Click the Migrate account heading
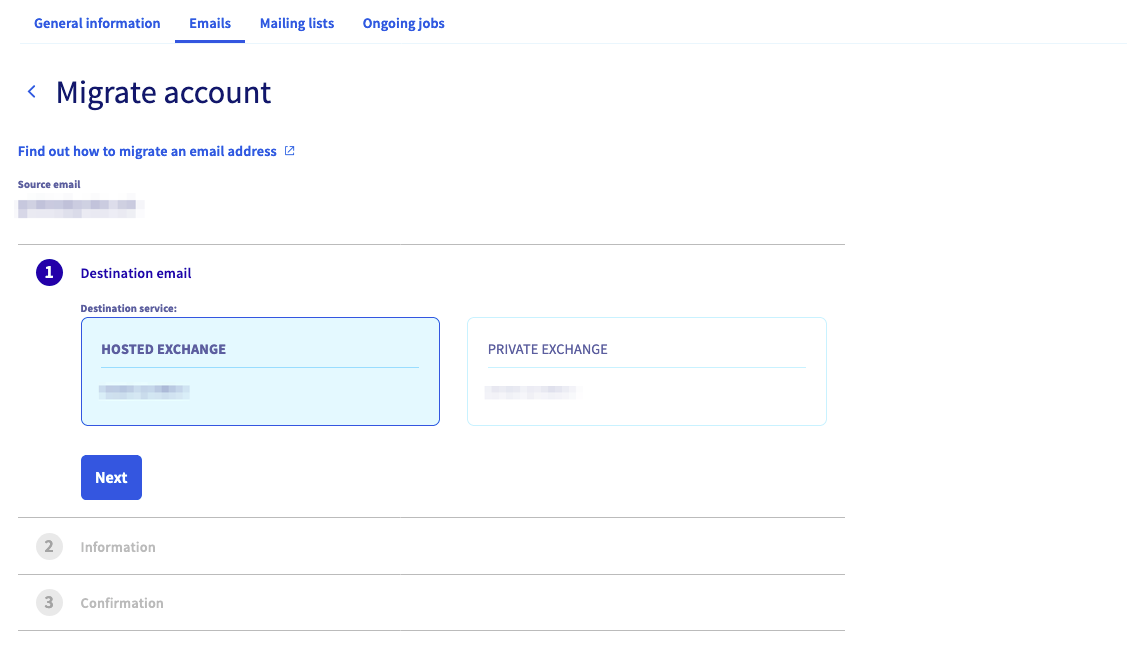Image resolution: width=1138 pixels, height=645 pixels. [x=163, y=92]
